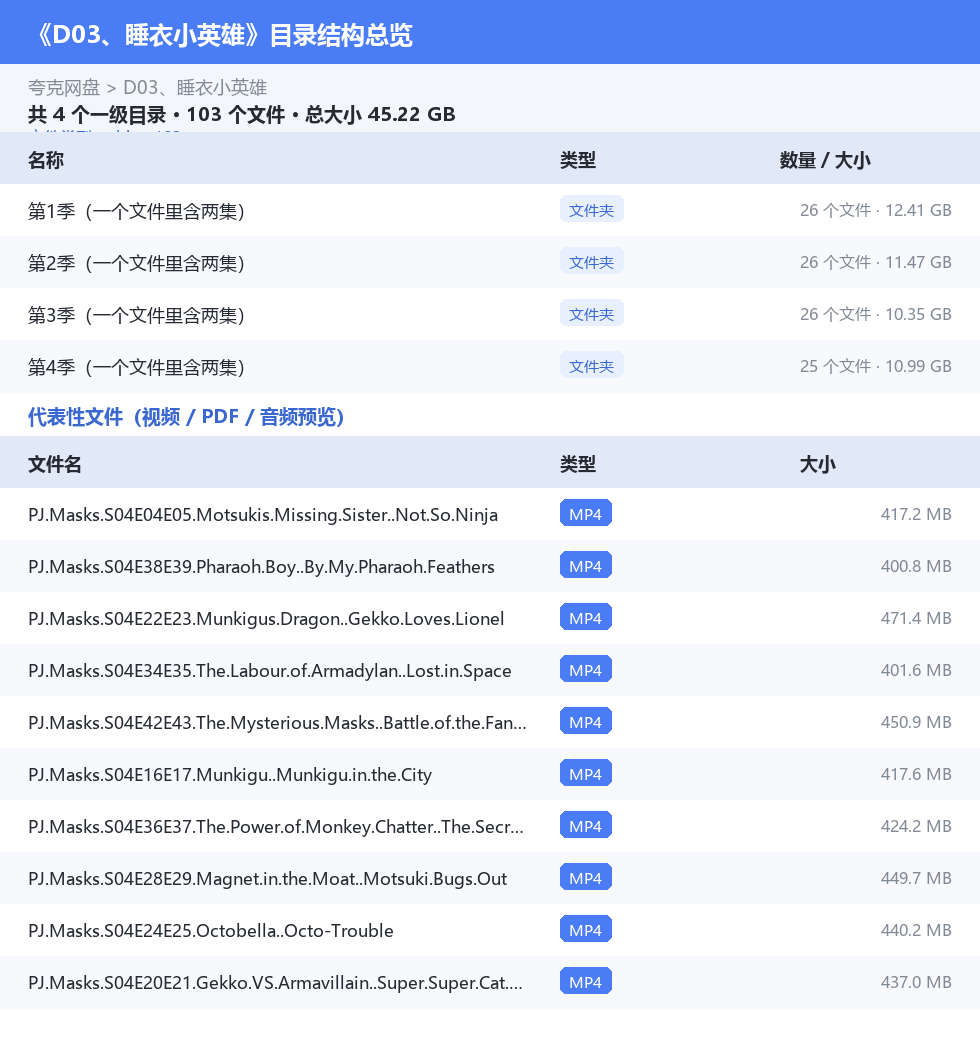Click the 代表性文件 section heading
The width and height of the screenshot is (980, 1040).
point(186,417)
